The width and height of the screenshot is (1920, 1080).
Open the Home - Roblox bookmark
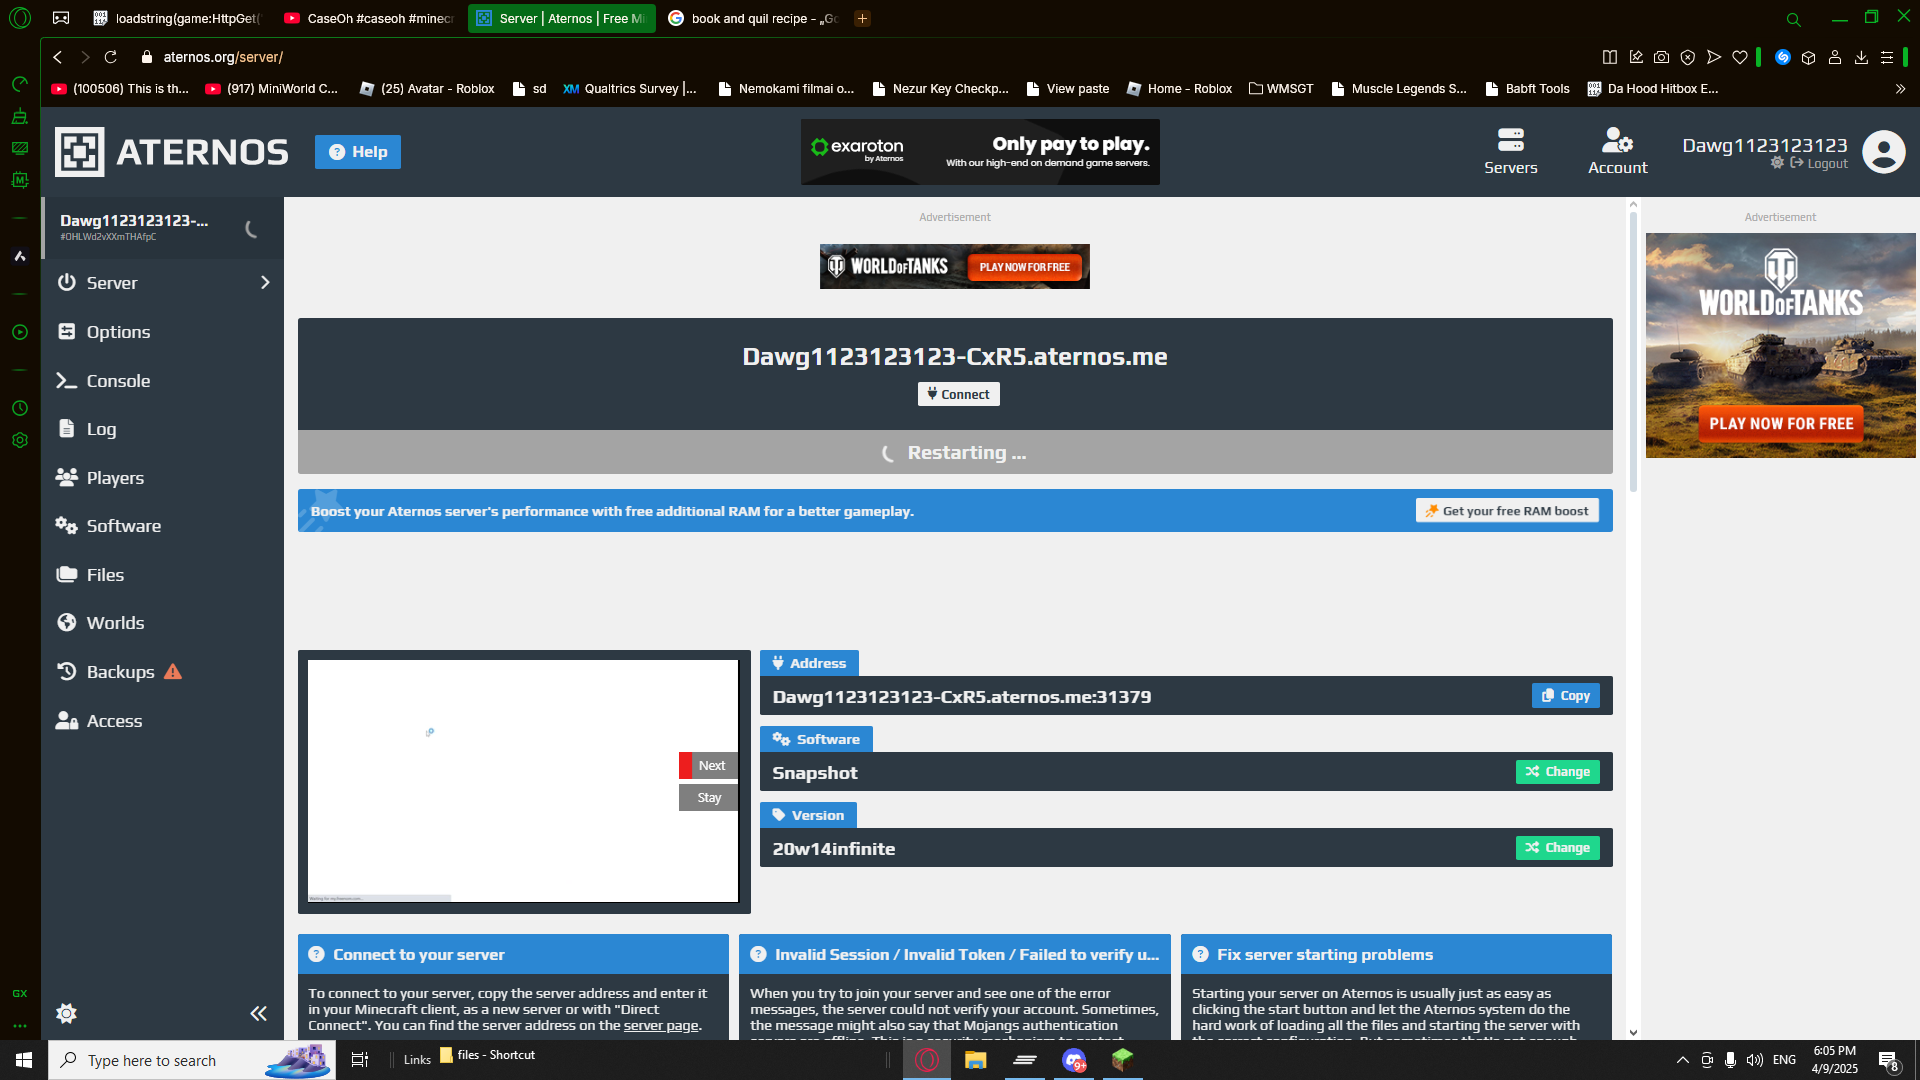pyautogui.click(x=1180, y=89)
